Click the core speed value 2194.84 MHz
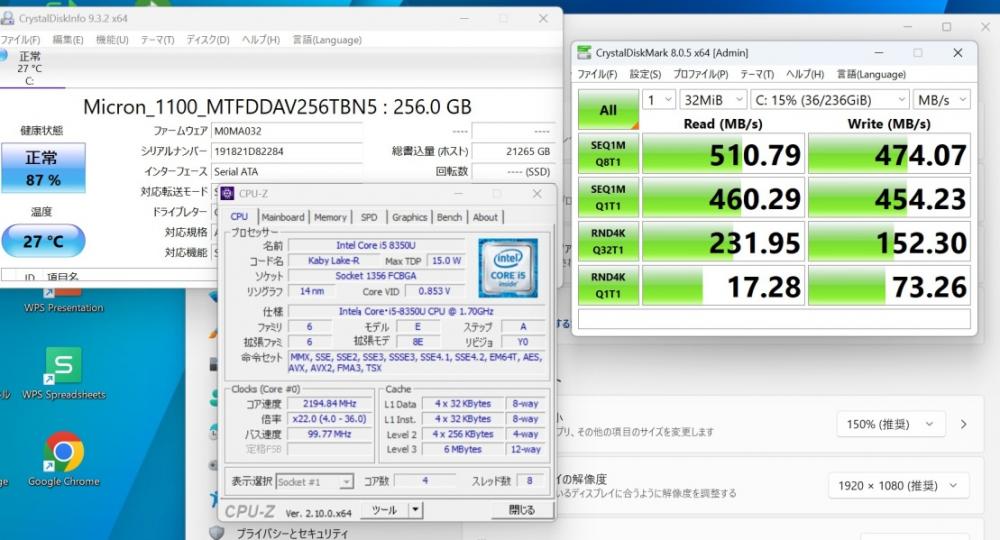Viewport: 1000px width, 540px height. point(329,404)
